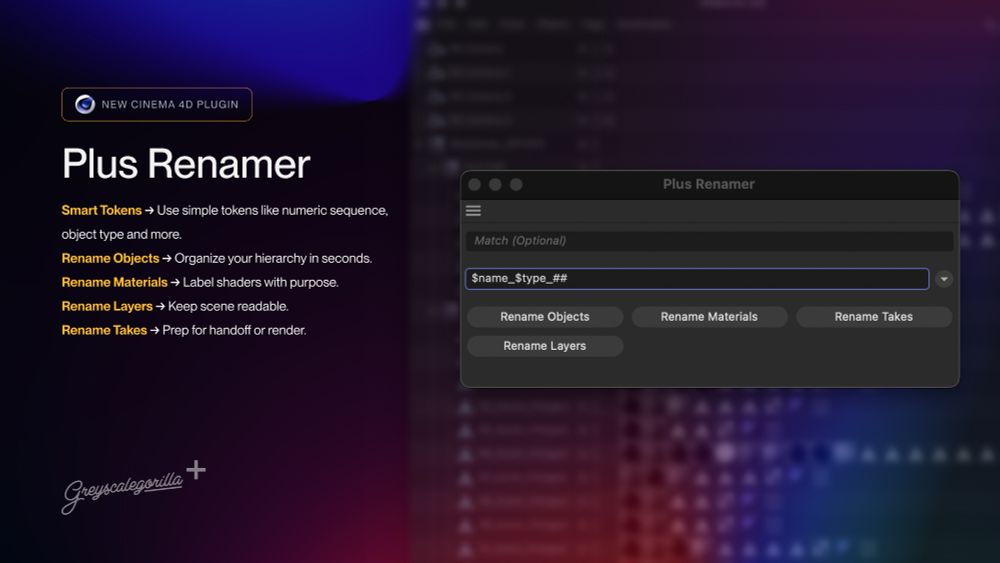Click 'Keep scene readable.' text
Viewport: 1000px width, 563px height.
(x=228, y=307)
